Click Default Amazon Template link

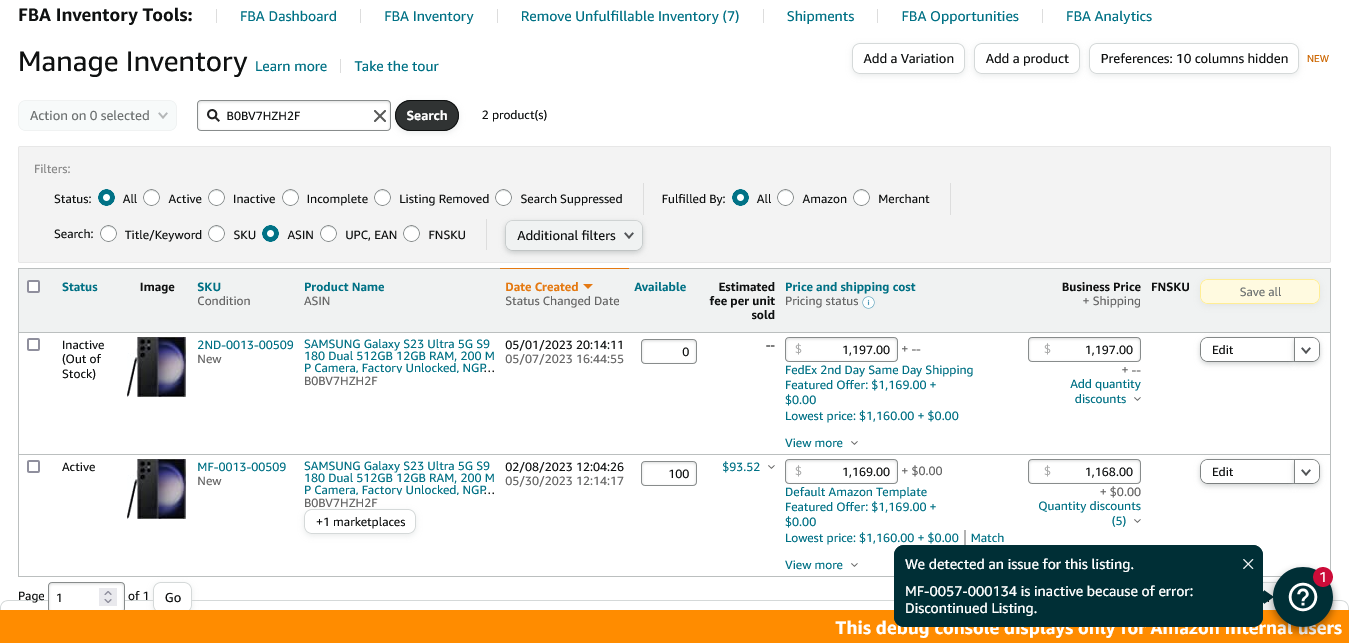click(856, 492)
